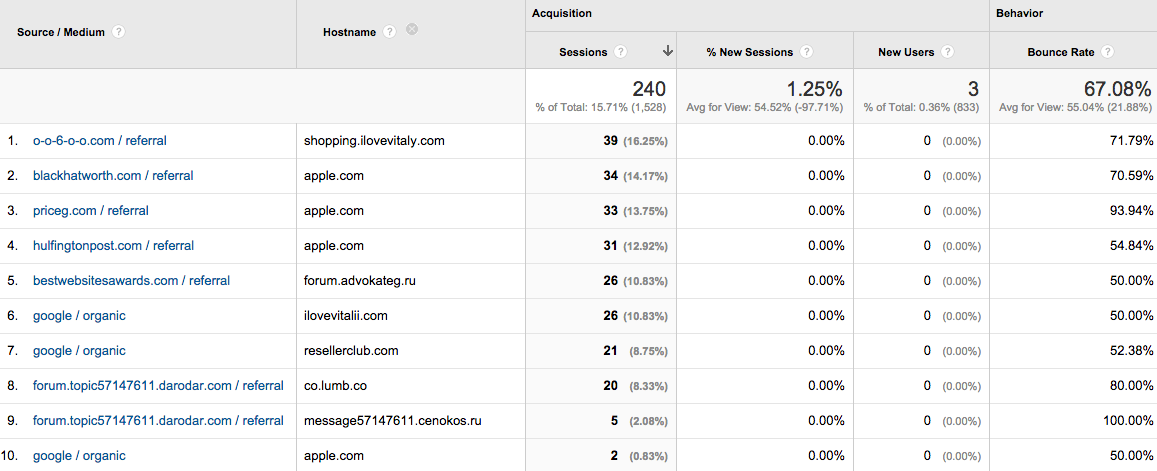The width and height of the screenshot is (1157, 471).
Task: Open darodar.com referral link for co.lumb.co
Action: 158,385
